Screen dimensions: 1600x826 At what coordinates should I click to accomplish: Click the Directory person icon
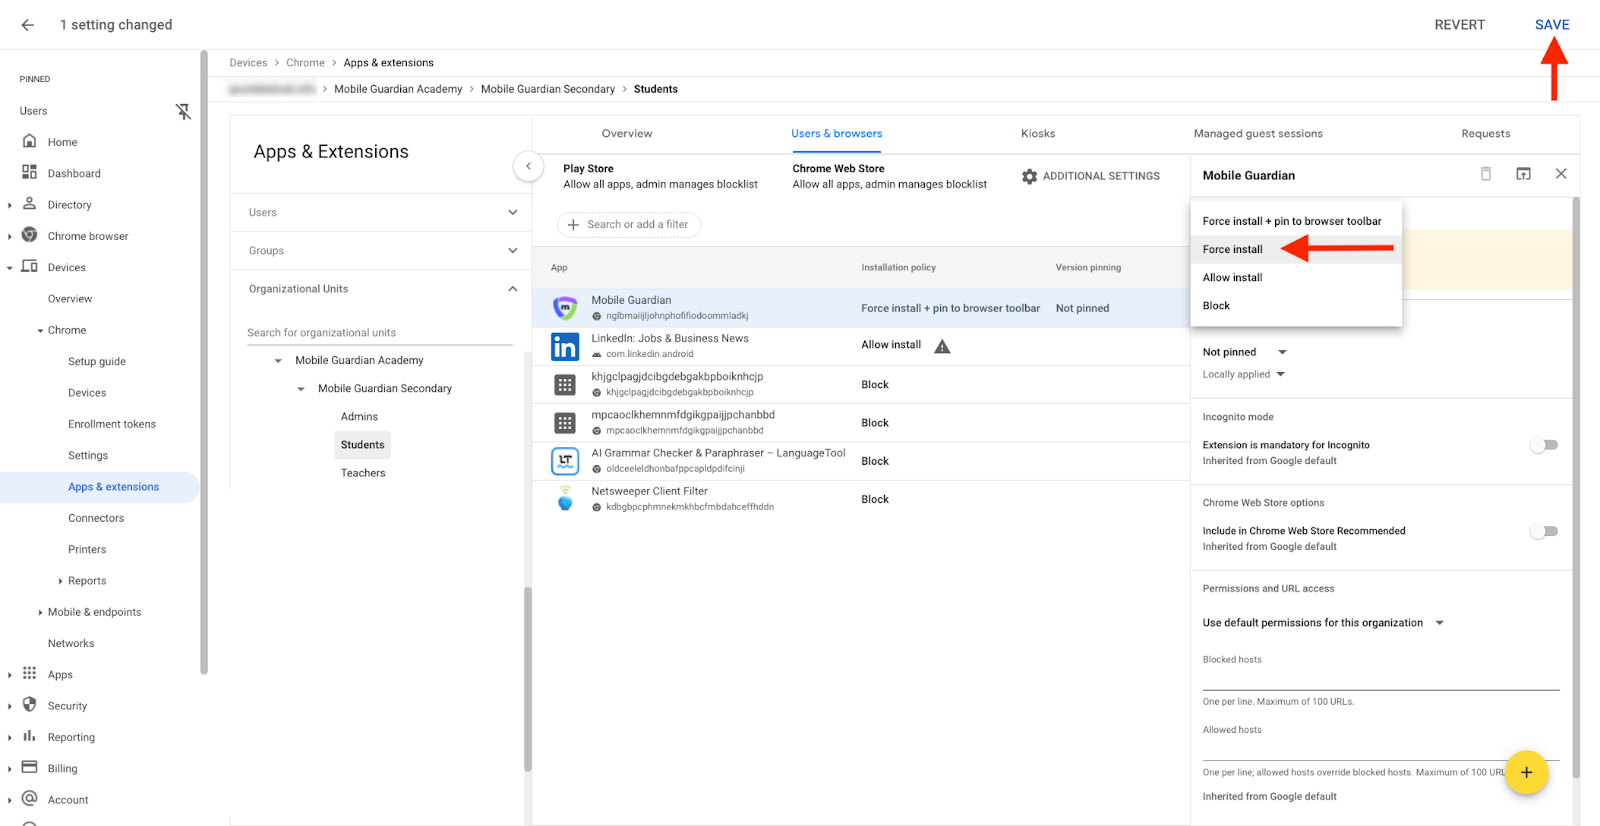[x=30, y=204]
